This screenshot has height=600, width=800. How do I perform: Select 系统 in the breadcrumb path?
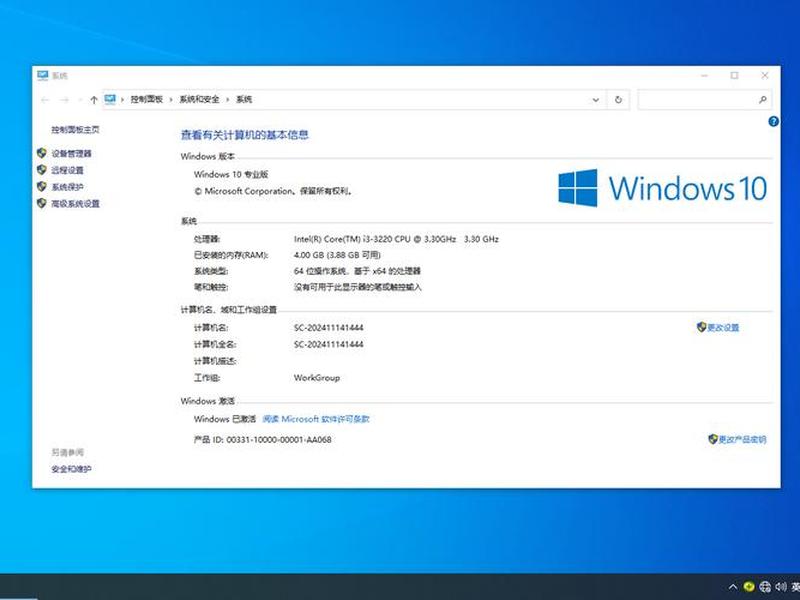(244, 99)
